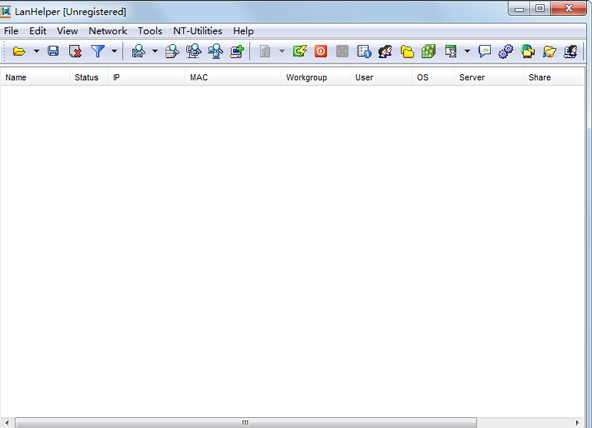This screenshot has width=592, height=428.
Task: Sort by the OS column header
Action: 433,77
